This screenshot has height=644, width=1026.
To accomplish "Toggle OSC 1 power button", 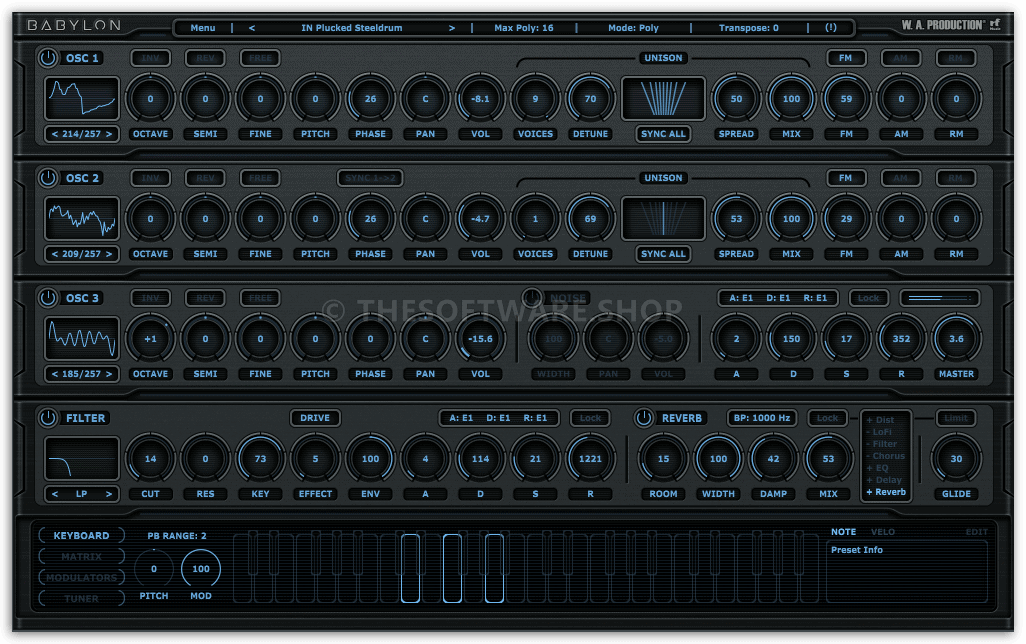I will tap(48, 58).
